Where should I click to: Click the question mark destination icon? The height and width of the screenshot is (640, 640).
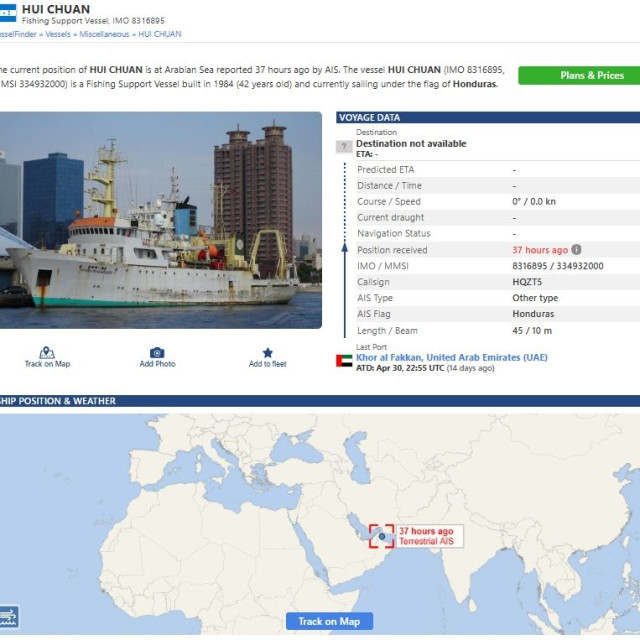pos(344,146)
